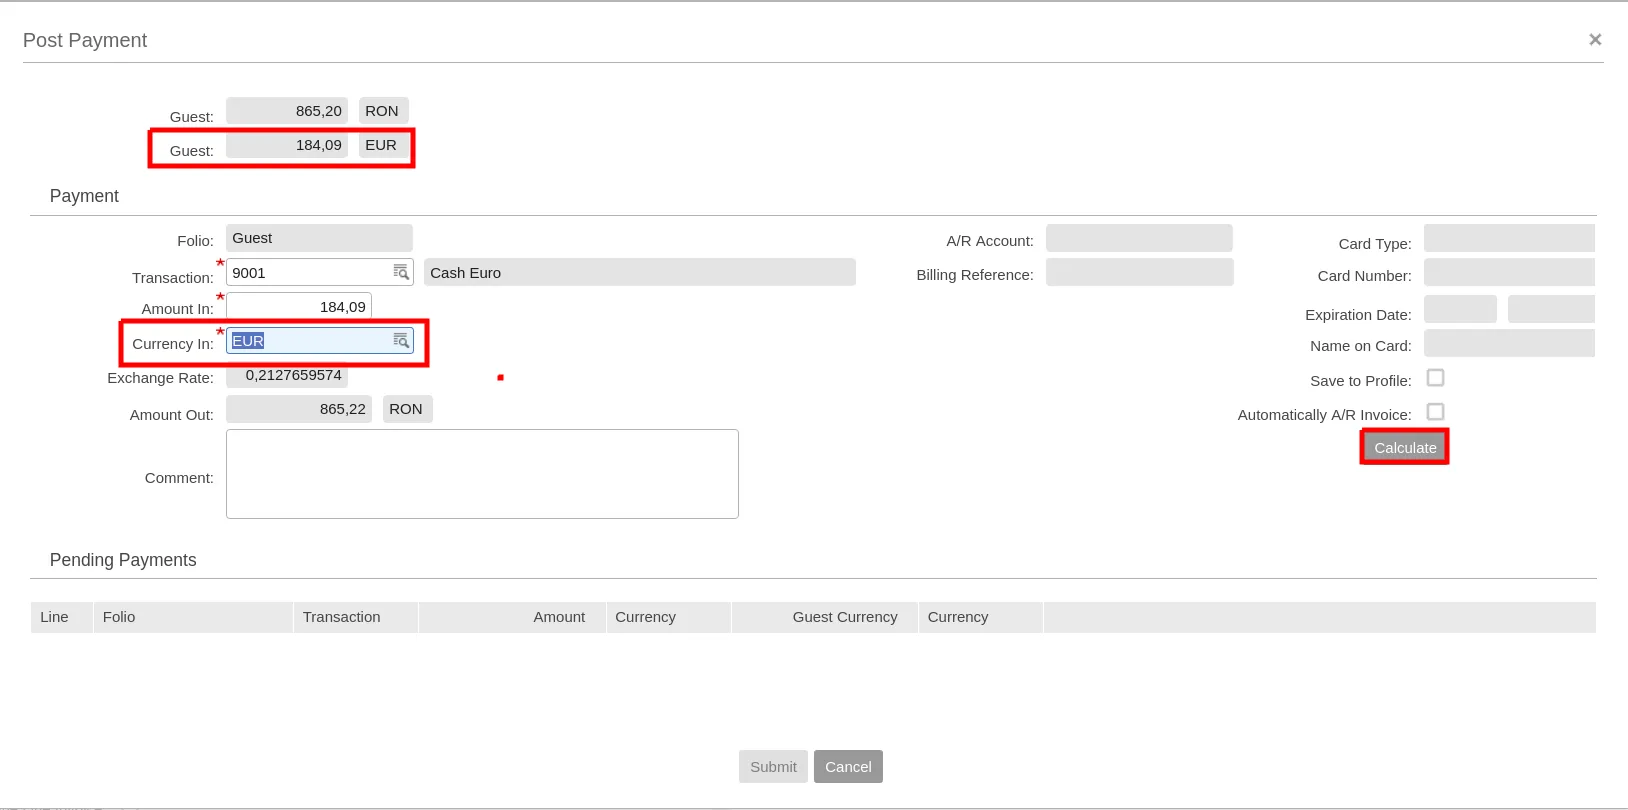
Task: Click the Transaction column header
Action: (x=355, y=617)
